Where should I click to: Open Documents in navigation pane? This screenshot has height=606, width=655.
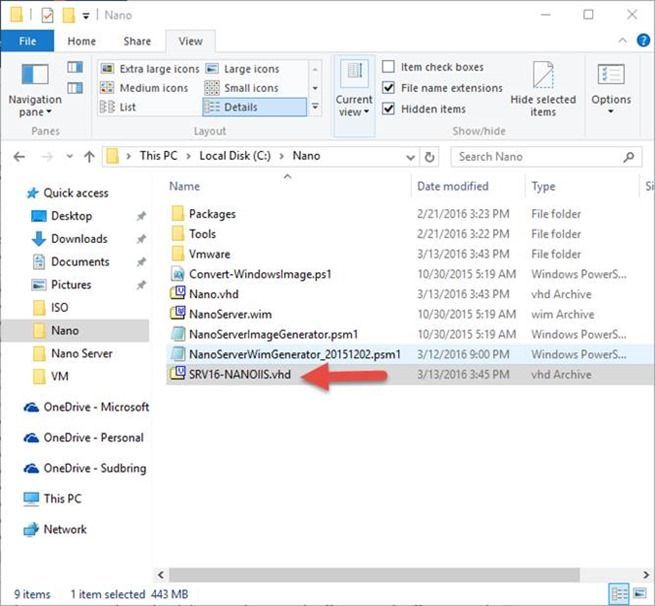[x=71, y=262]
